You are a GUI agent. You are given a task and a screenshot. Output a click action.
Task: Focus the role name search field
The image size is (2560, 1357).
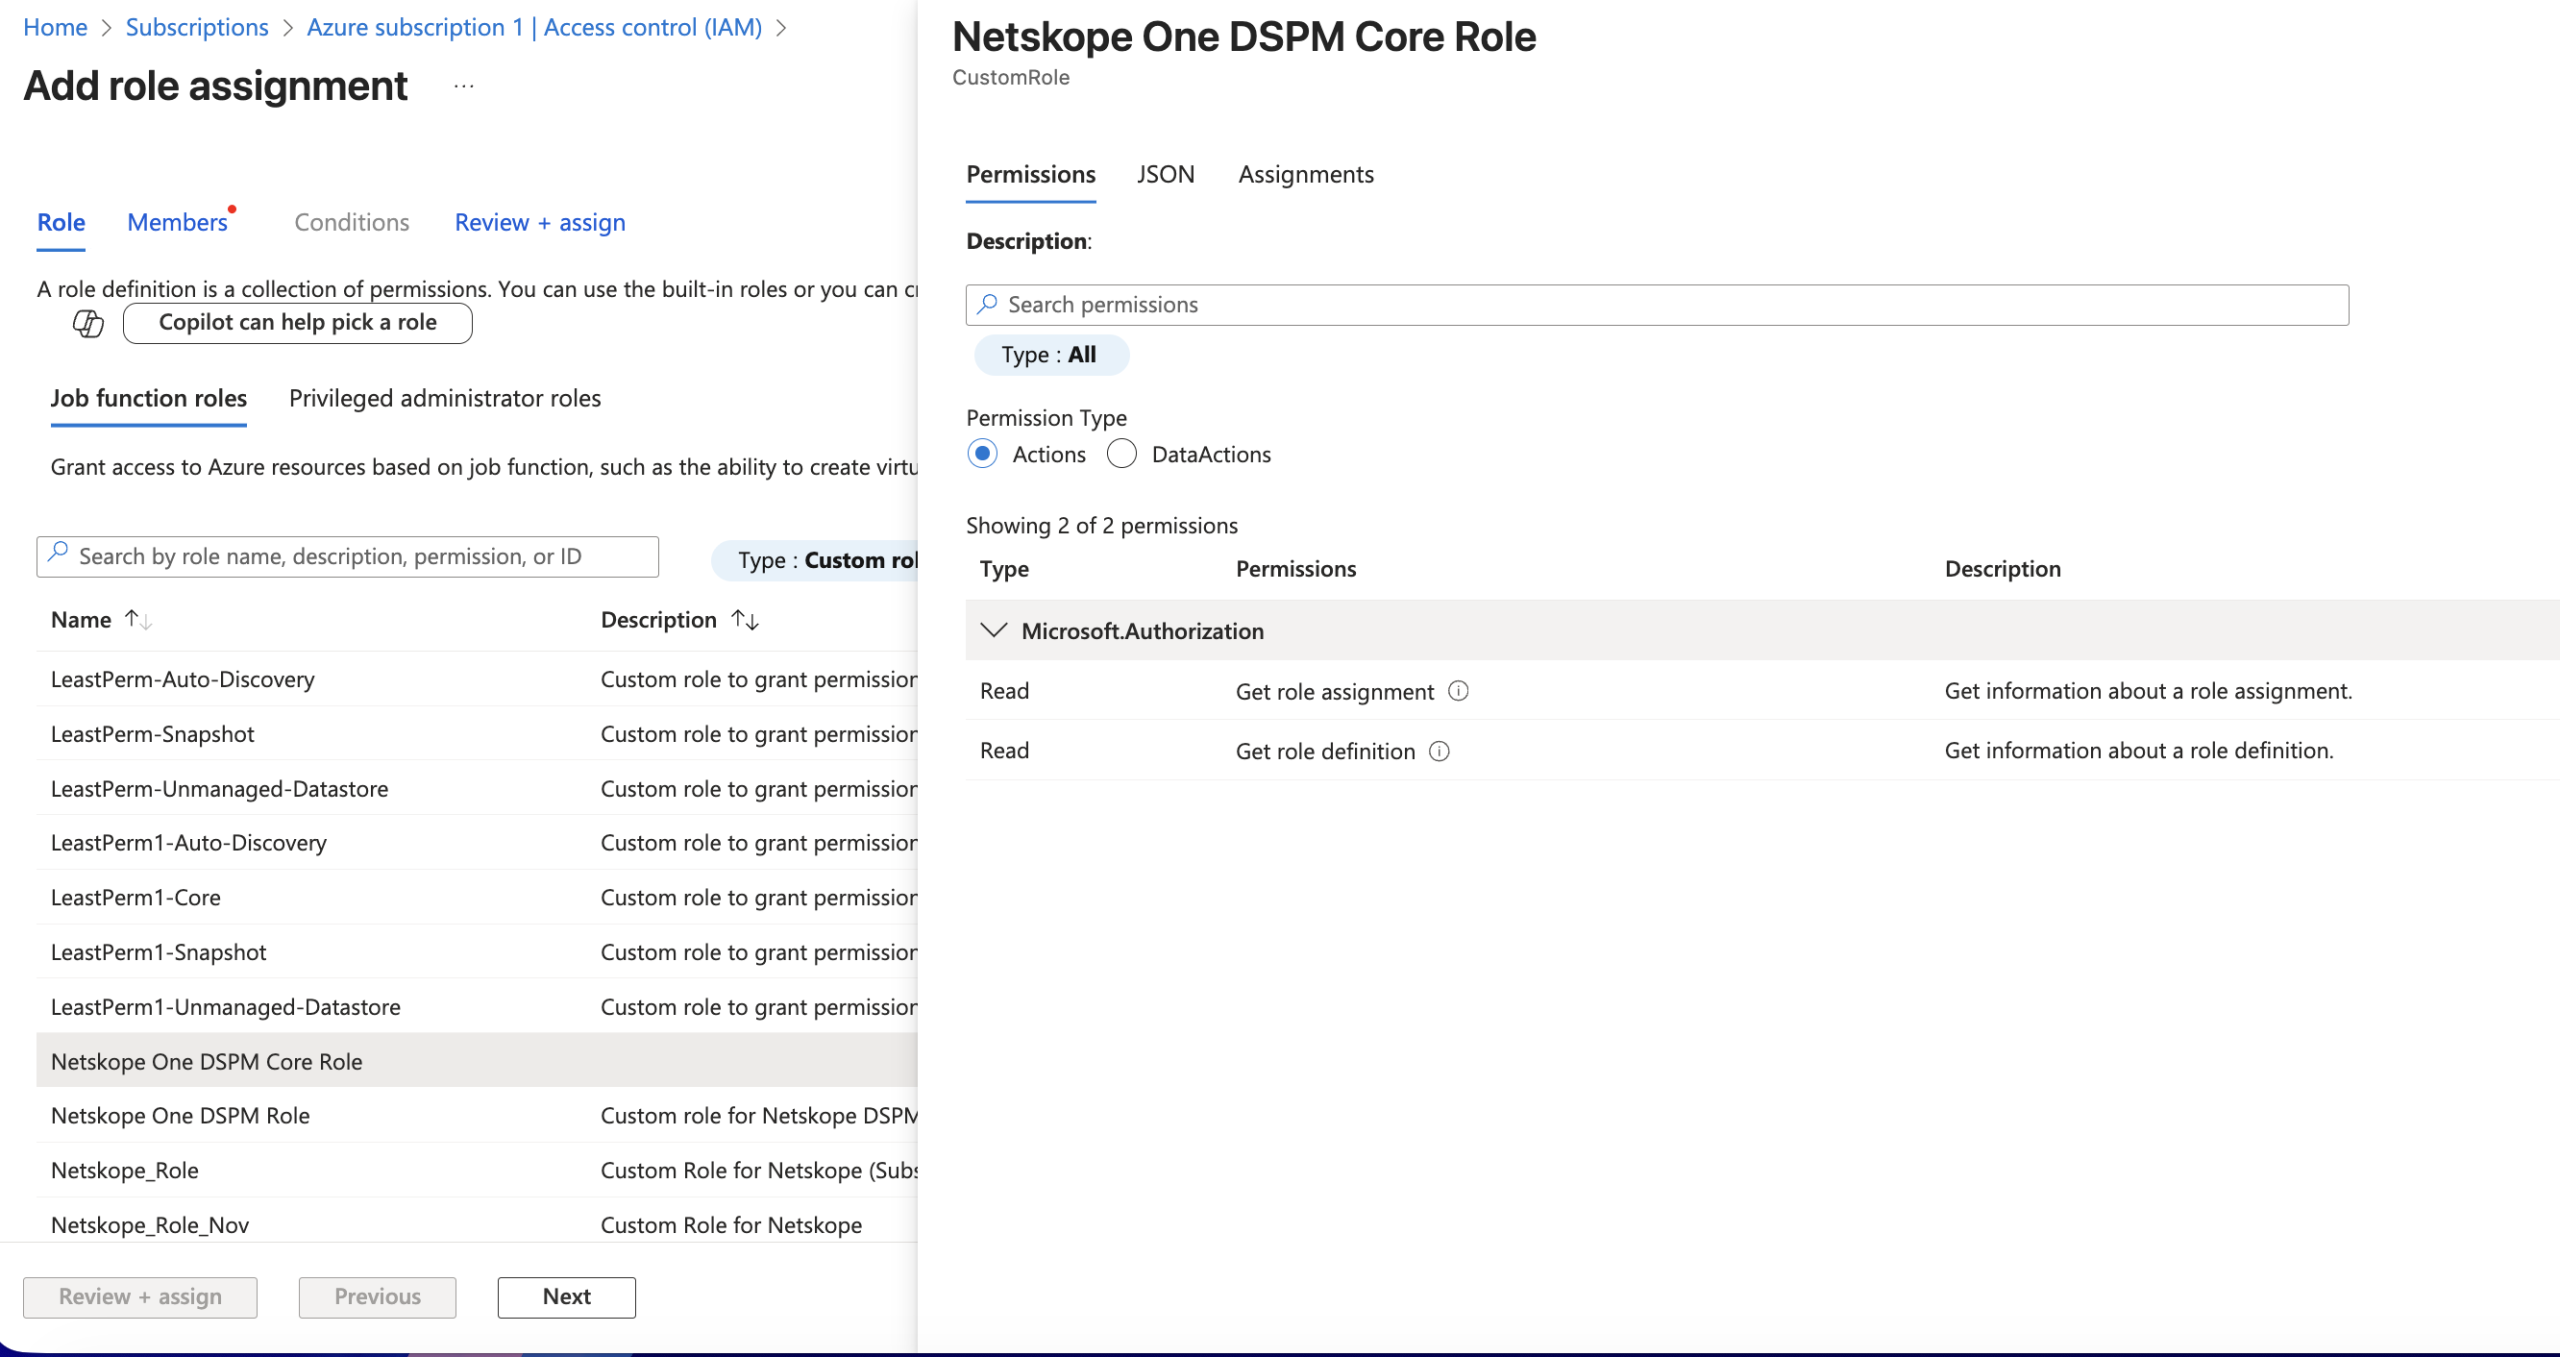tap(348, 557)
